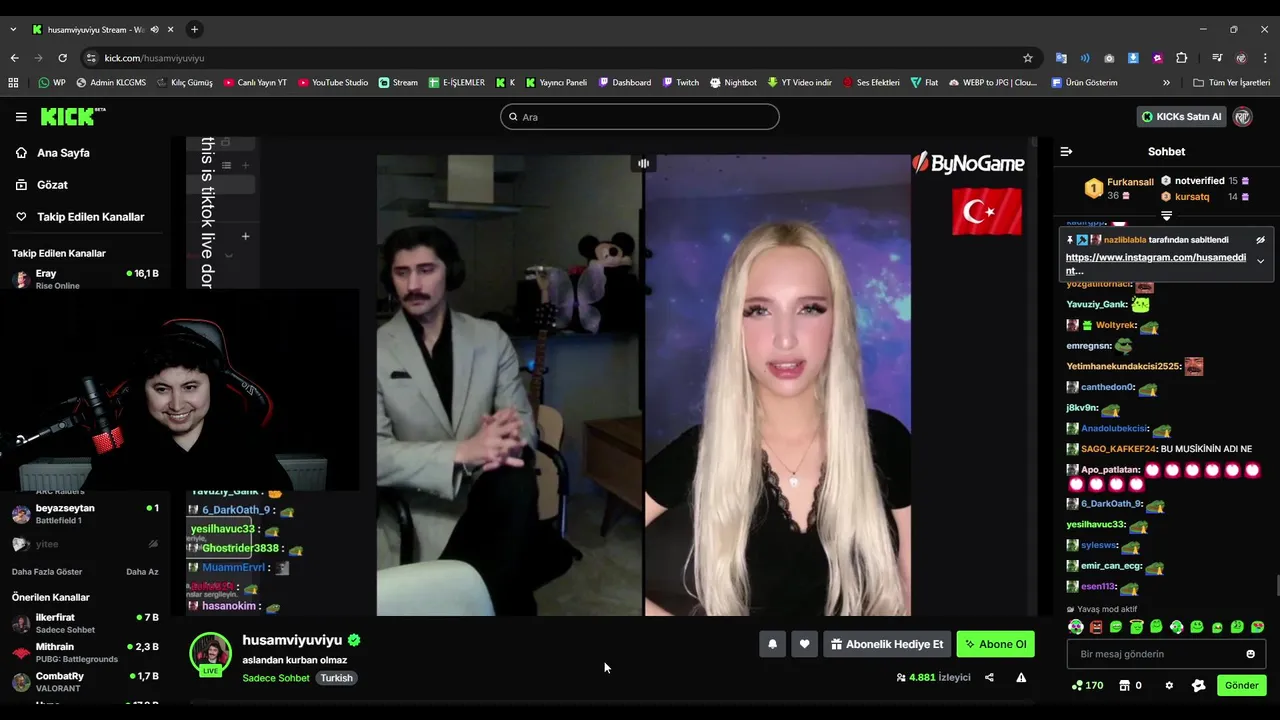Mute the audio on the stream tab
The width and height of the screenshot is (1280, 720).
pyautogui.click(x=154, y=30)
